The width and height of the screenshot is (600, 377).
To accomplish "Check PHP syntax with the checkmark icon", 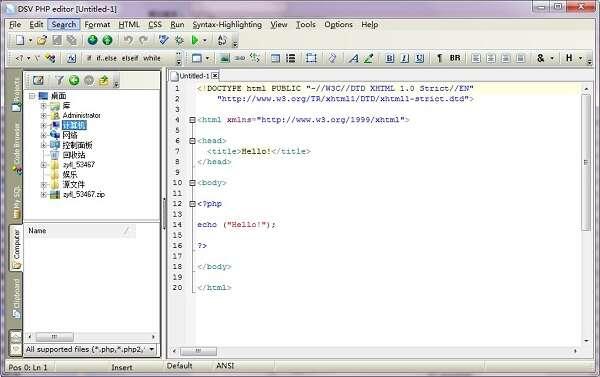I will 164,40.
